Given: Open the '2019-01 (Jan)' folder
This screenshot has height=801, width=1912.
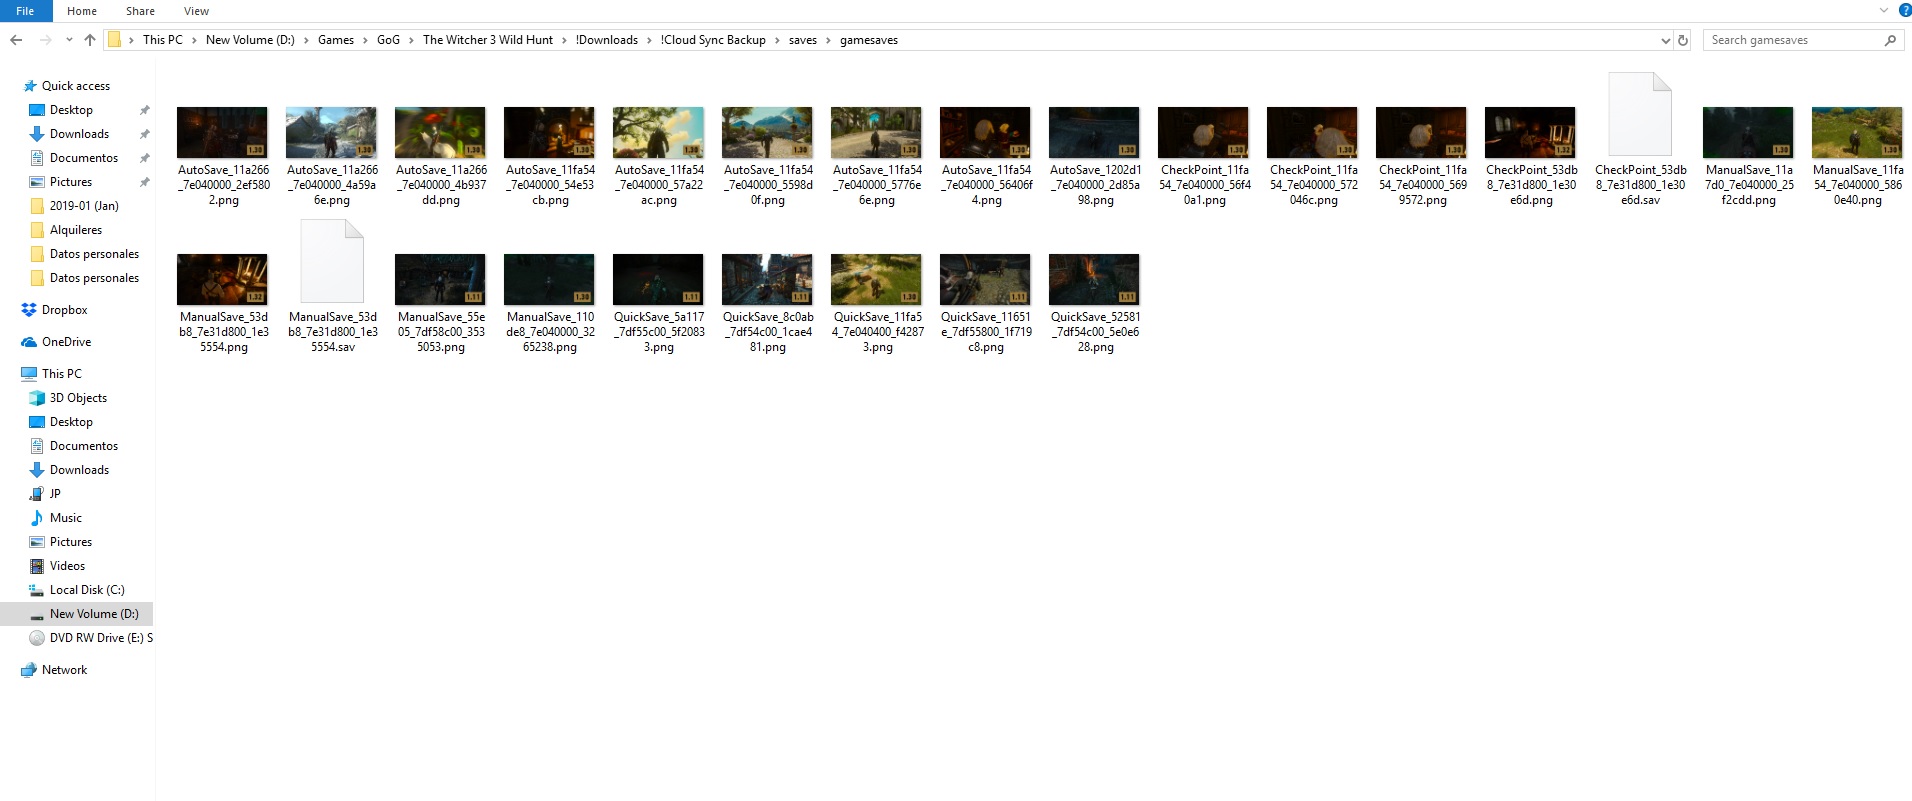Looking at the screenshot, I should coord(84,206).
